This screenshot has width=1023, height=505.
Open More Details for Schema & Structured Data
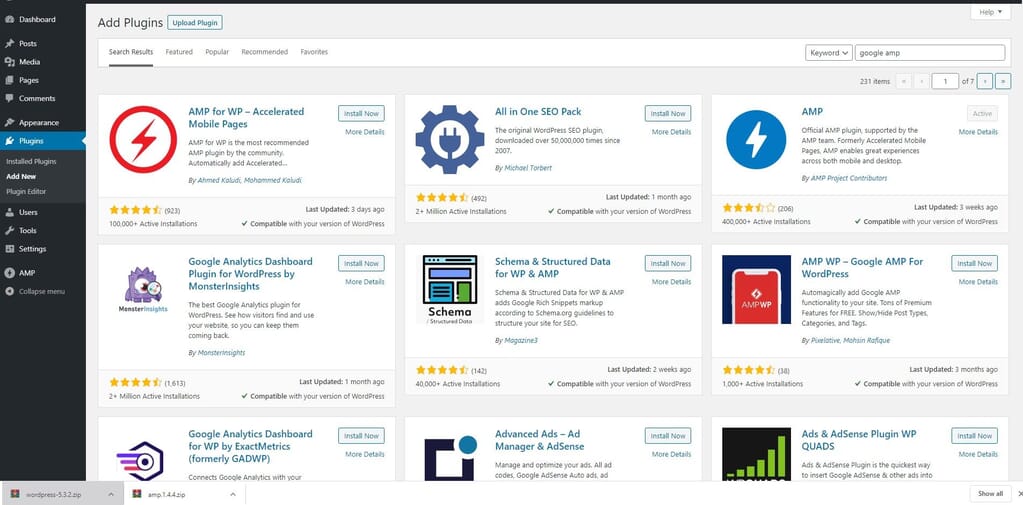point(671,282)
